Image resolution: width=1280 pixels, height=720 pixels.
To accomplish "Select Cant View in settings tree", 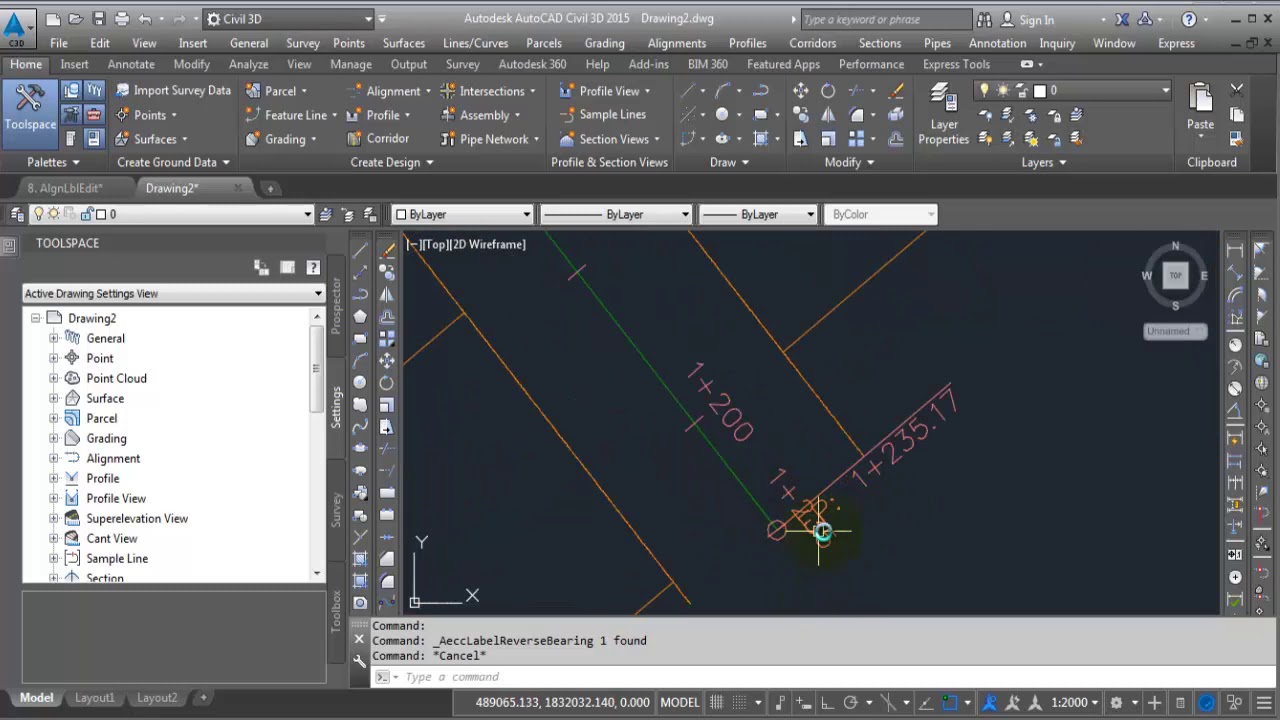I will tap(112, 538).
